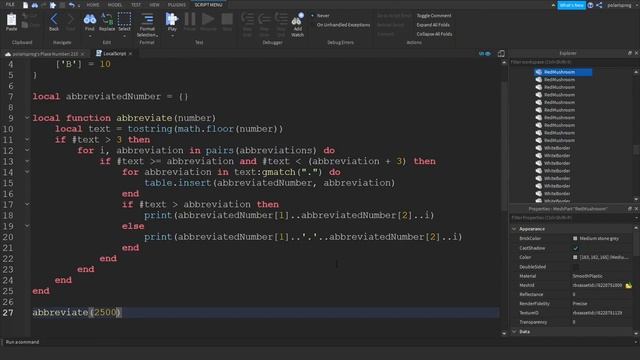
Task: Open the FILE menu
Action: (10, 4)
